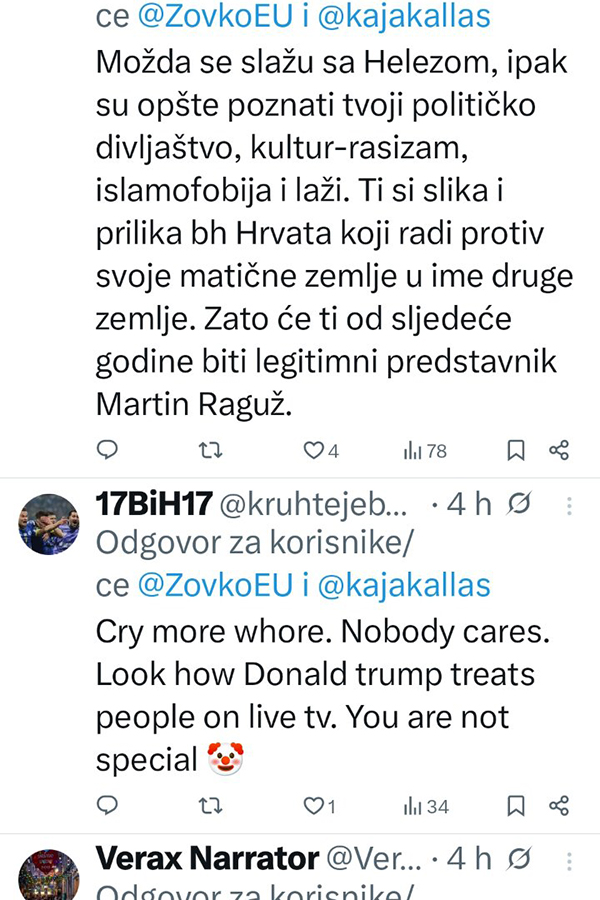Like the 17BiH17 tweet

point(314,805)
